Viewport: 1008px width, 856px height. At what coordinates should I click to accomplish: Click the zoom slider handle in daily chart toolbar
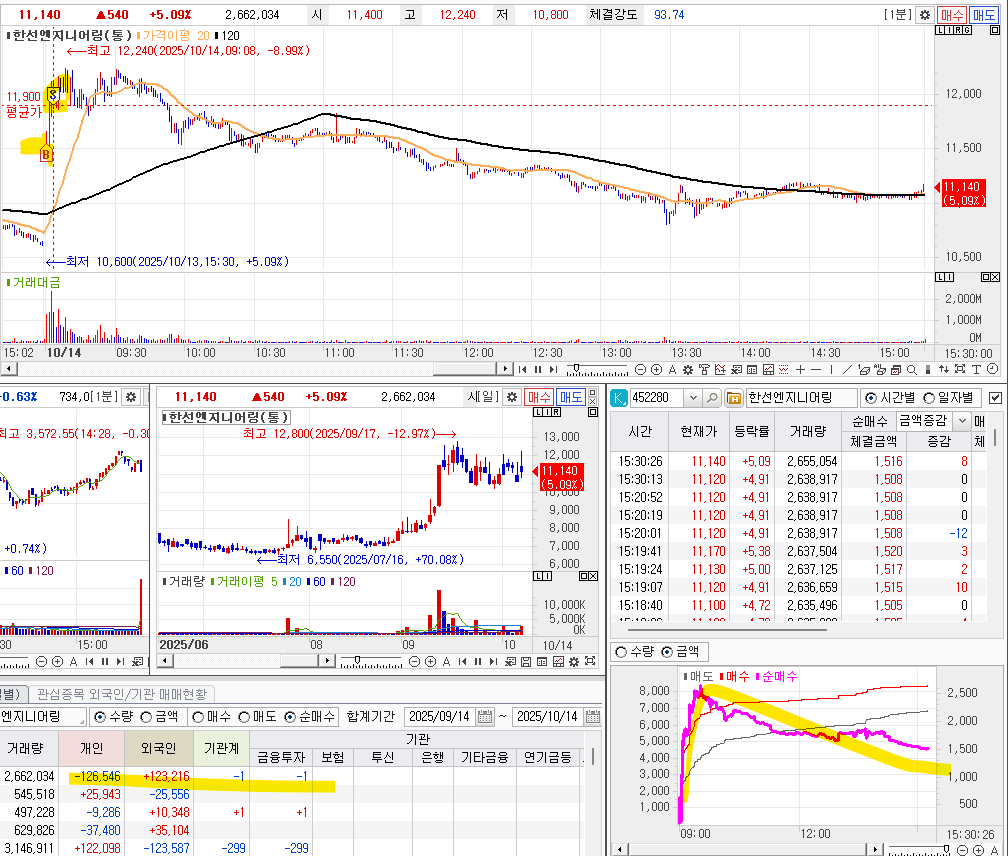pyautogui.click(x=357, y=659)
